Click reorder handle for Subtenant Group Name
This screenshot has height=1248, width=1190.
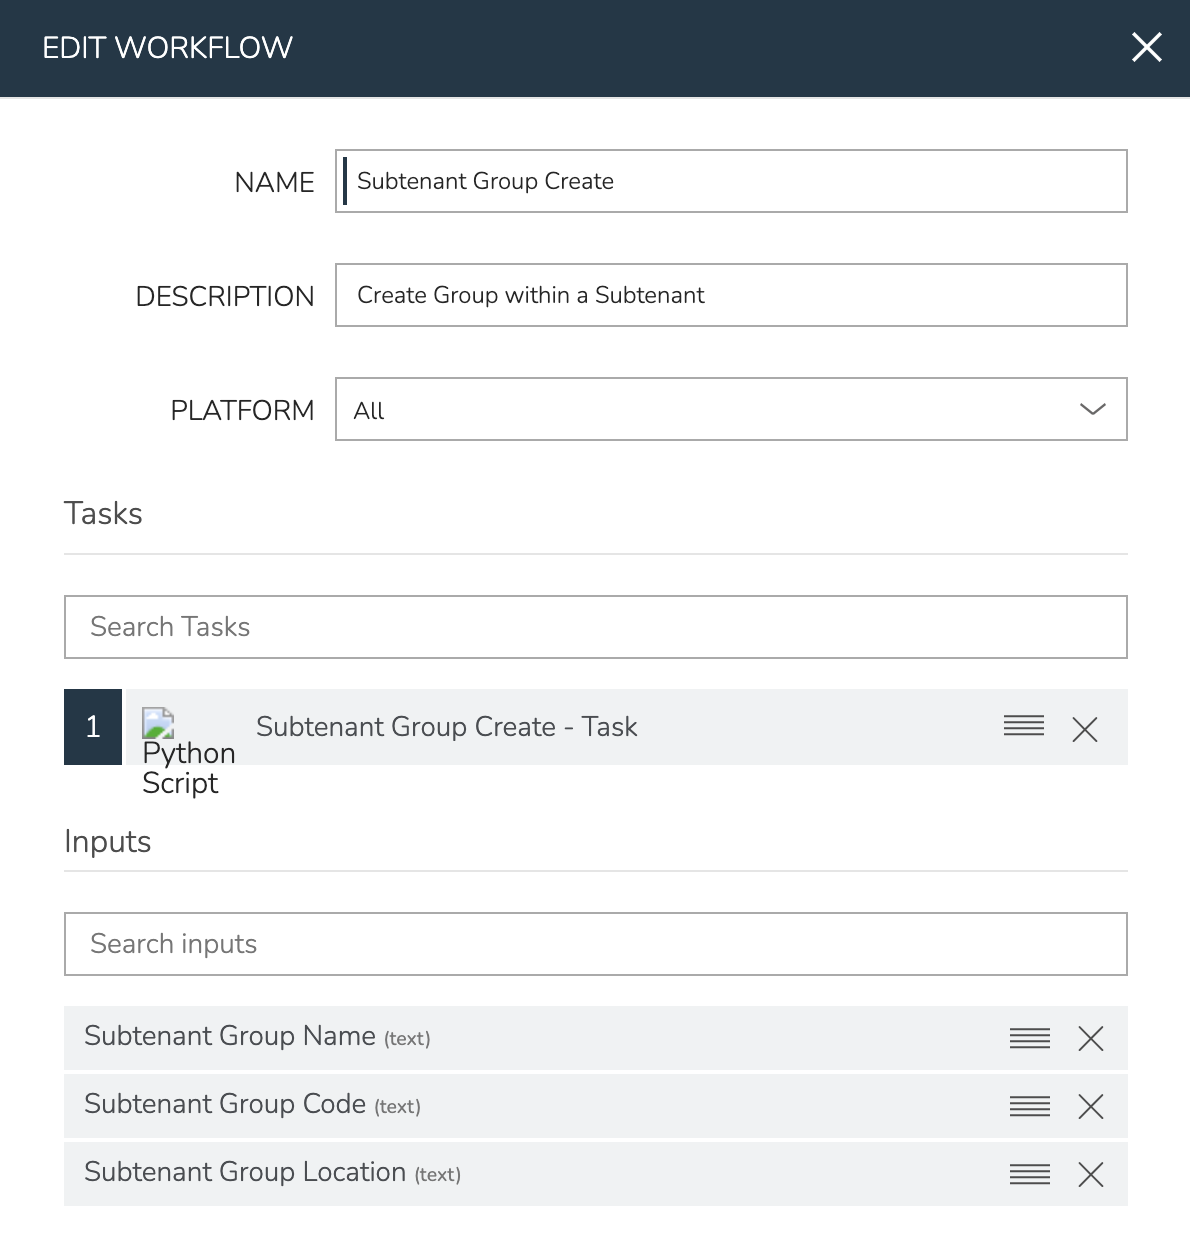(1029, 1038)
